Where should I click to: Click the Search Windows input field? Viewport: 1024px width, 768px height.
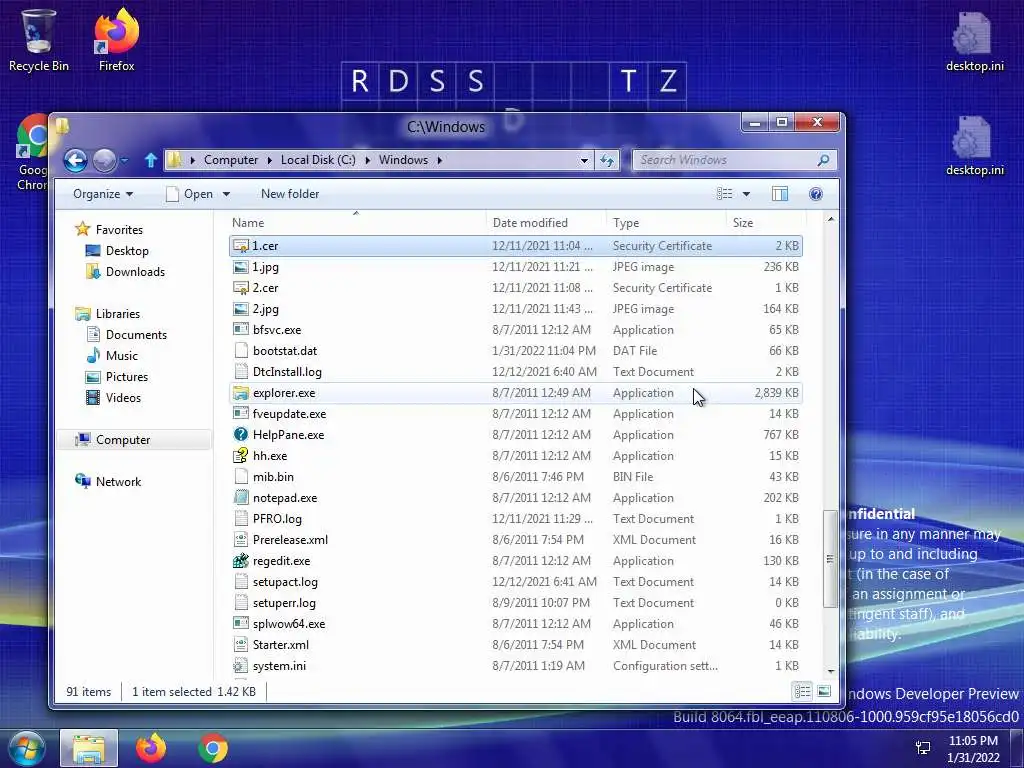pos(725,160)
